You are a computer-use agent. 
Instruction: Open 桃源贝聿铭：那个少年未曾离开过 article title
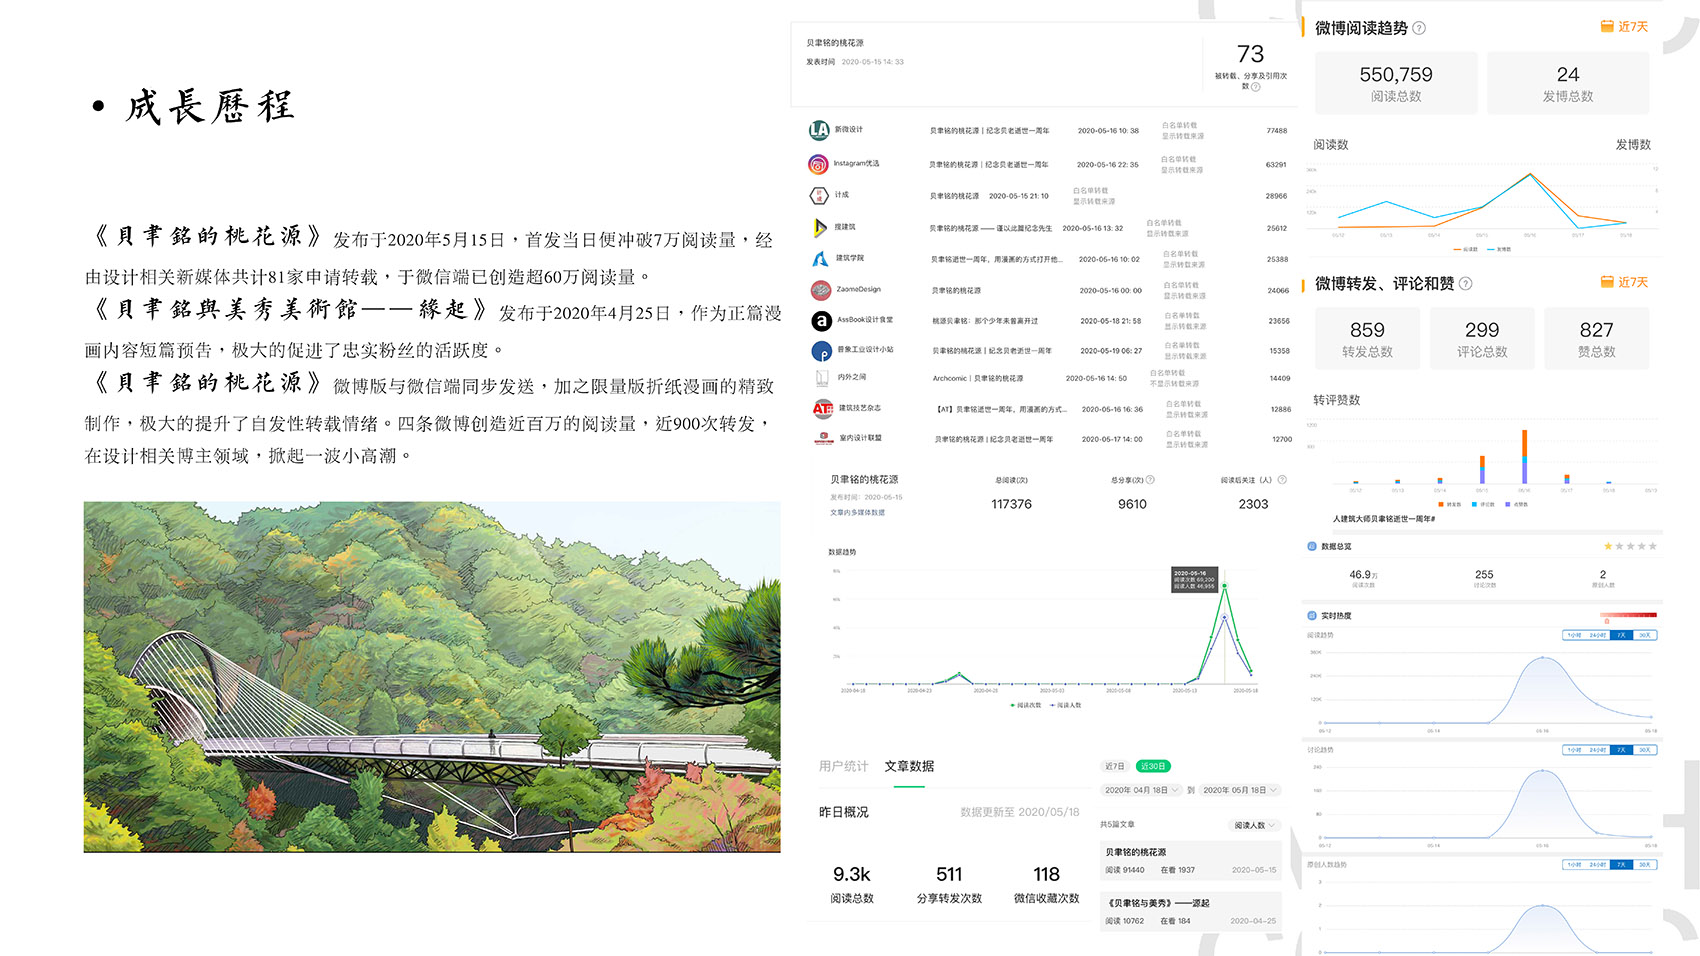coord(985,322)
